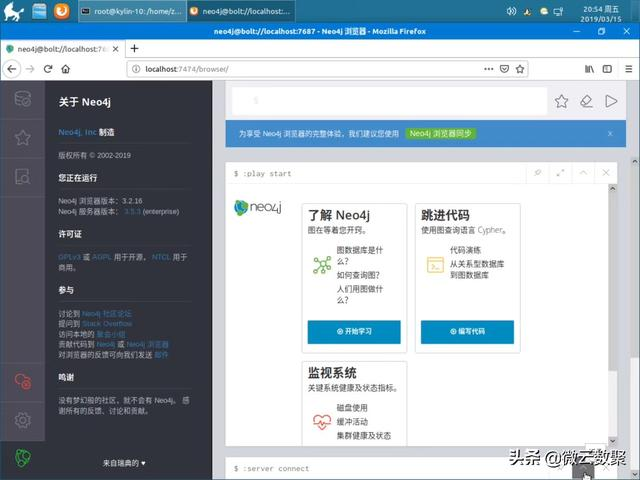Viewport: 640px width, 480px height.
Task: Open the Neo4j, Inc link
Action: [x=78, y=132]
